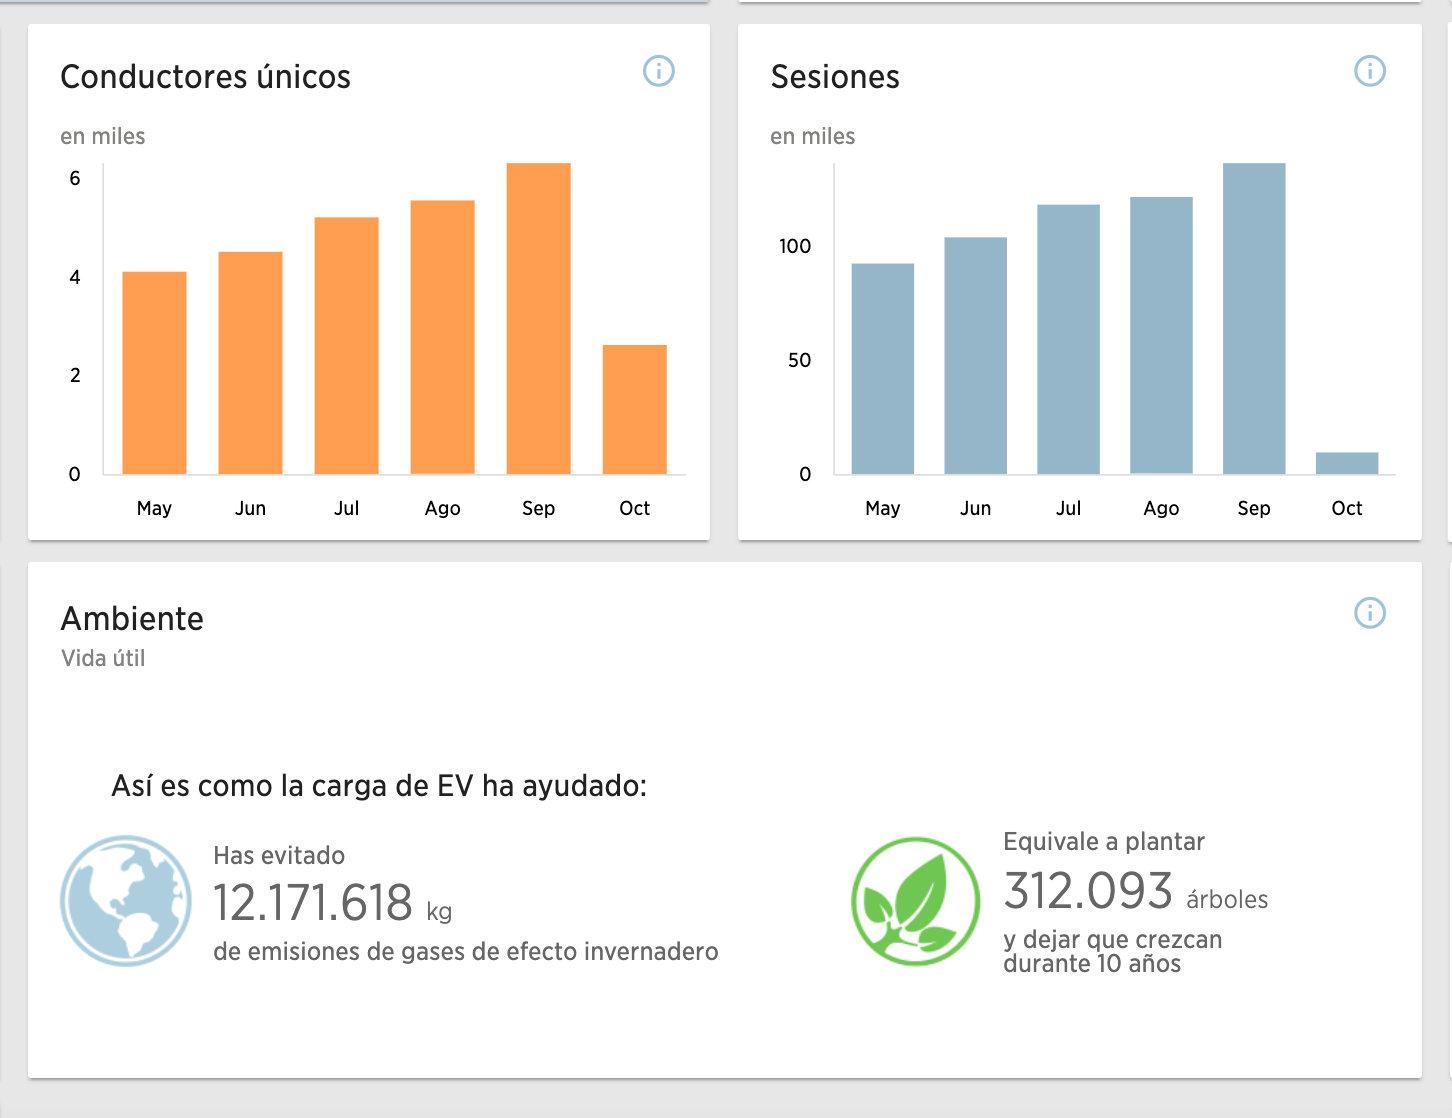Screen dimensions: 1452x1118
Task: Click the blue globe emissions icon
Action: pyautogui.click(x=126, y=901)
